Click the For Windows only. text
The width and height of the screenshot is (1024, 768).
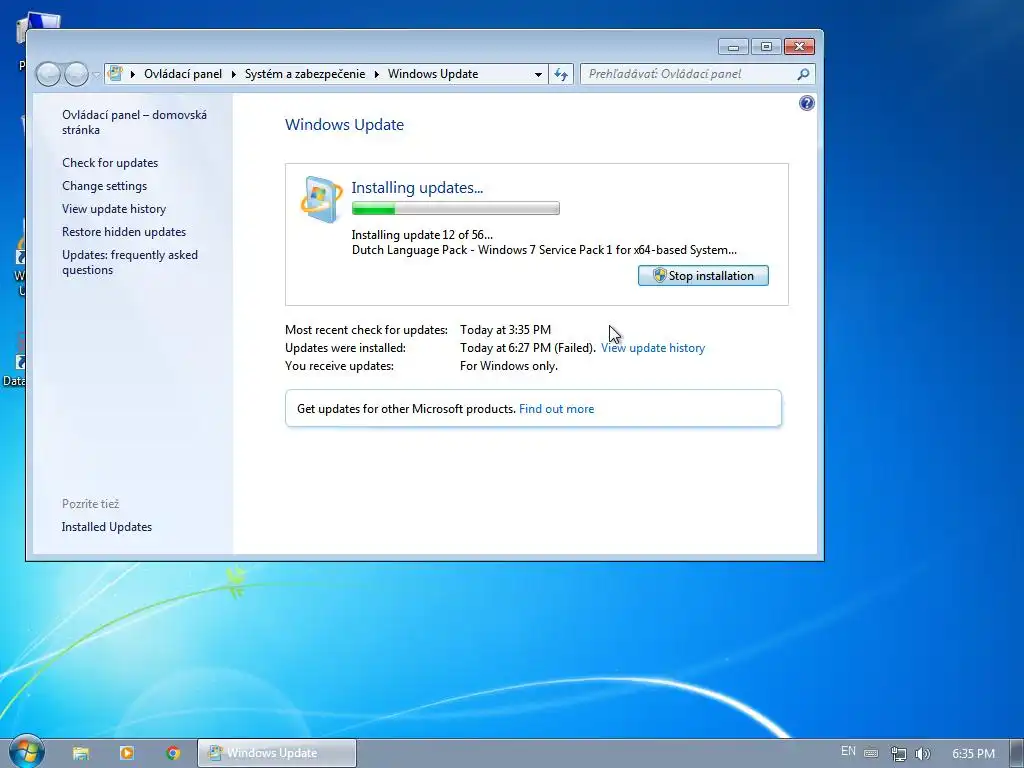[509, 366]
